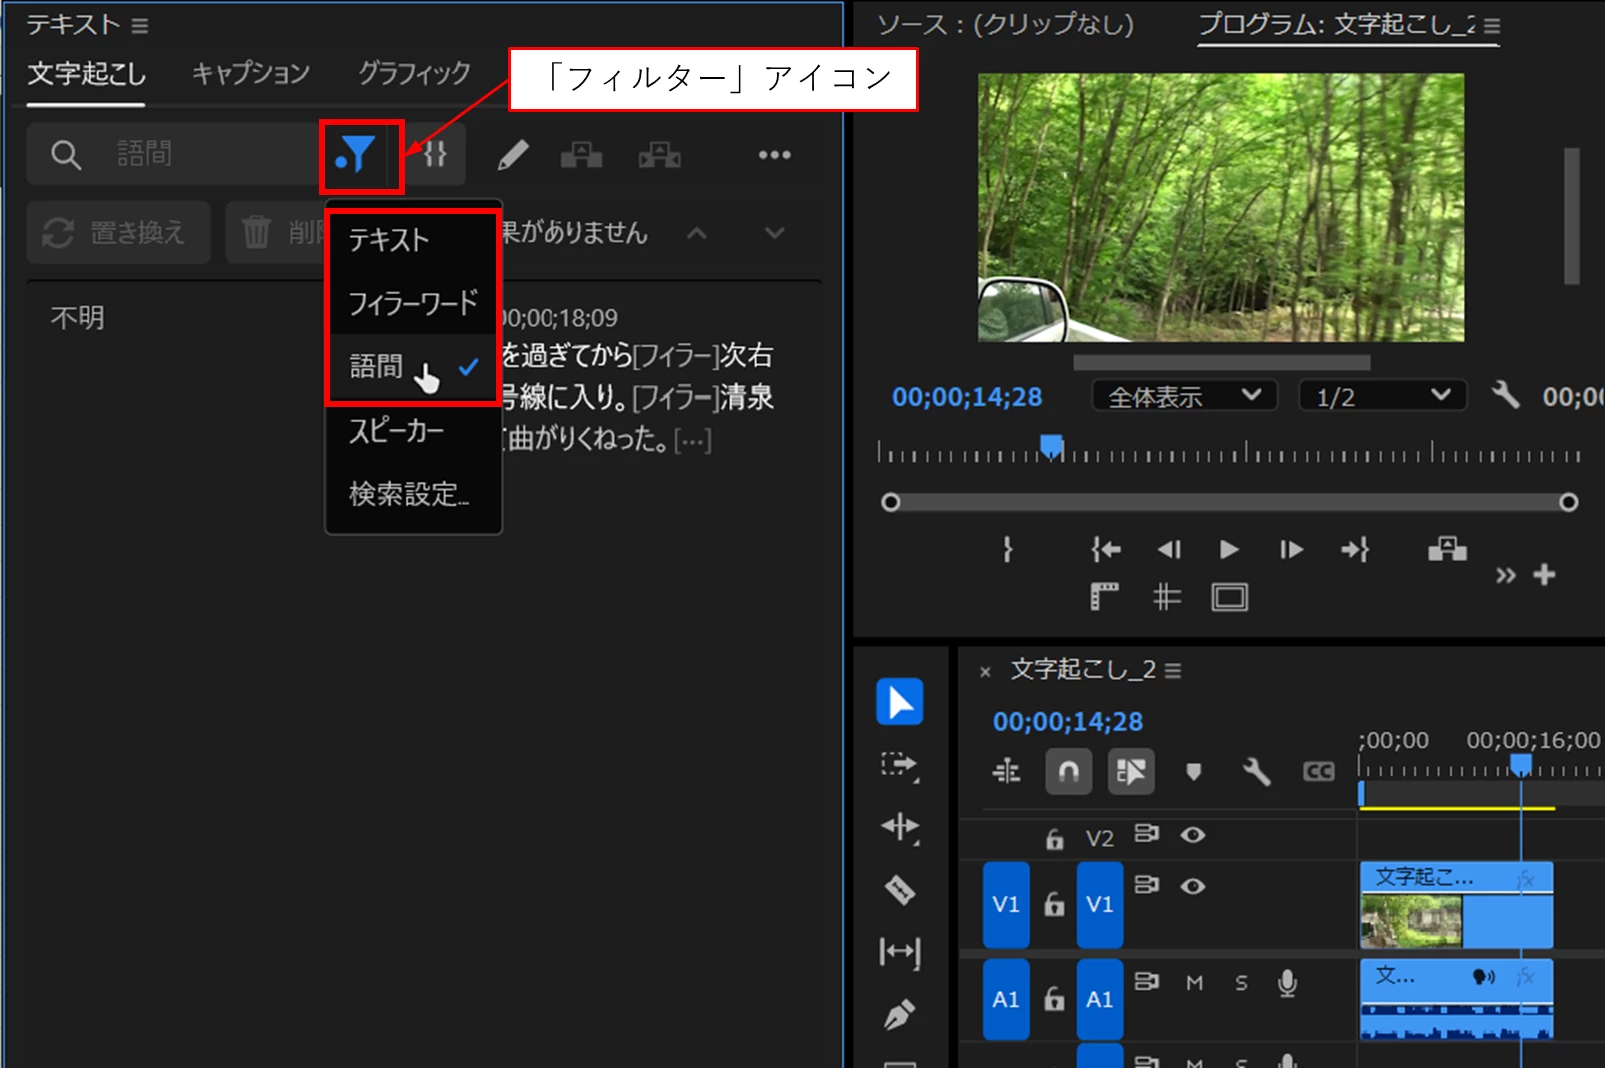The width and height of the screenshot is (1605, 1068).
Task: Toggle linked selection button in timeline
Action: pyautogui.click(x=1130, y=771)
